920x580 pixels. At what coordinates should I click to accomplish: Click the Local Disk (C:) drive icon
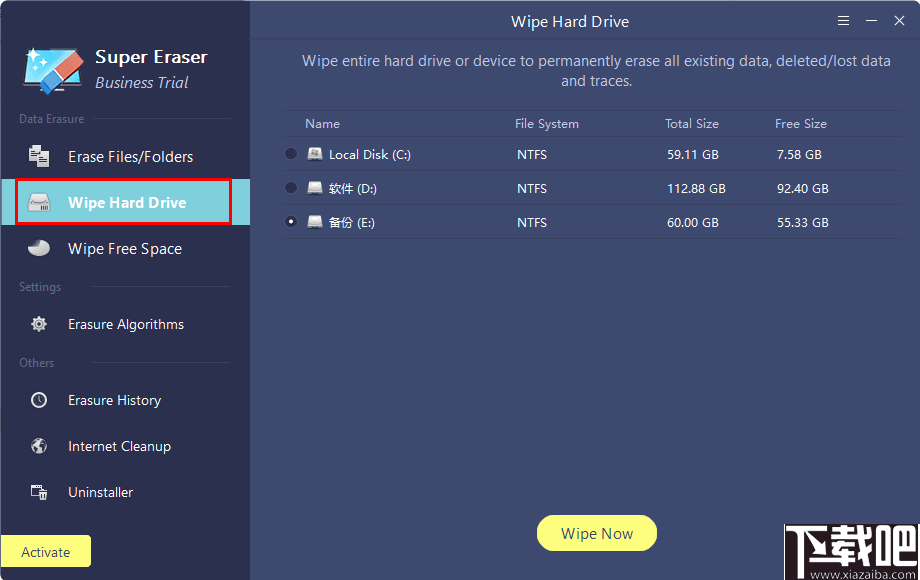(x=315, y=154)
